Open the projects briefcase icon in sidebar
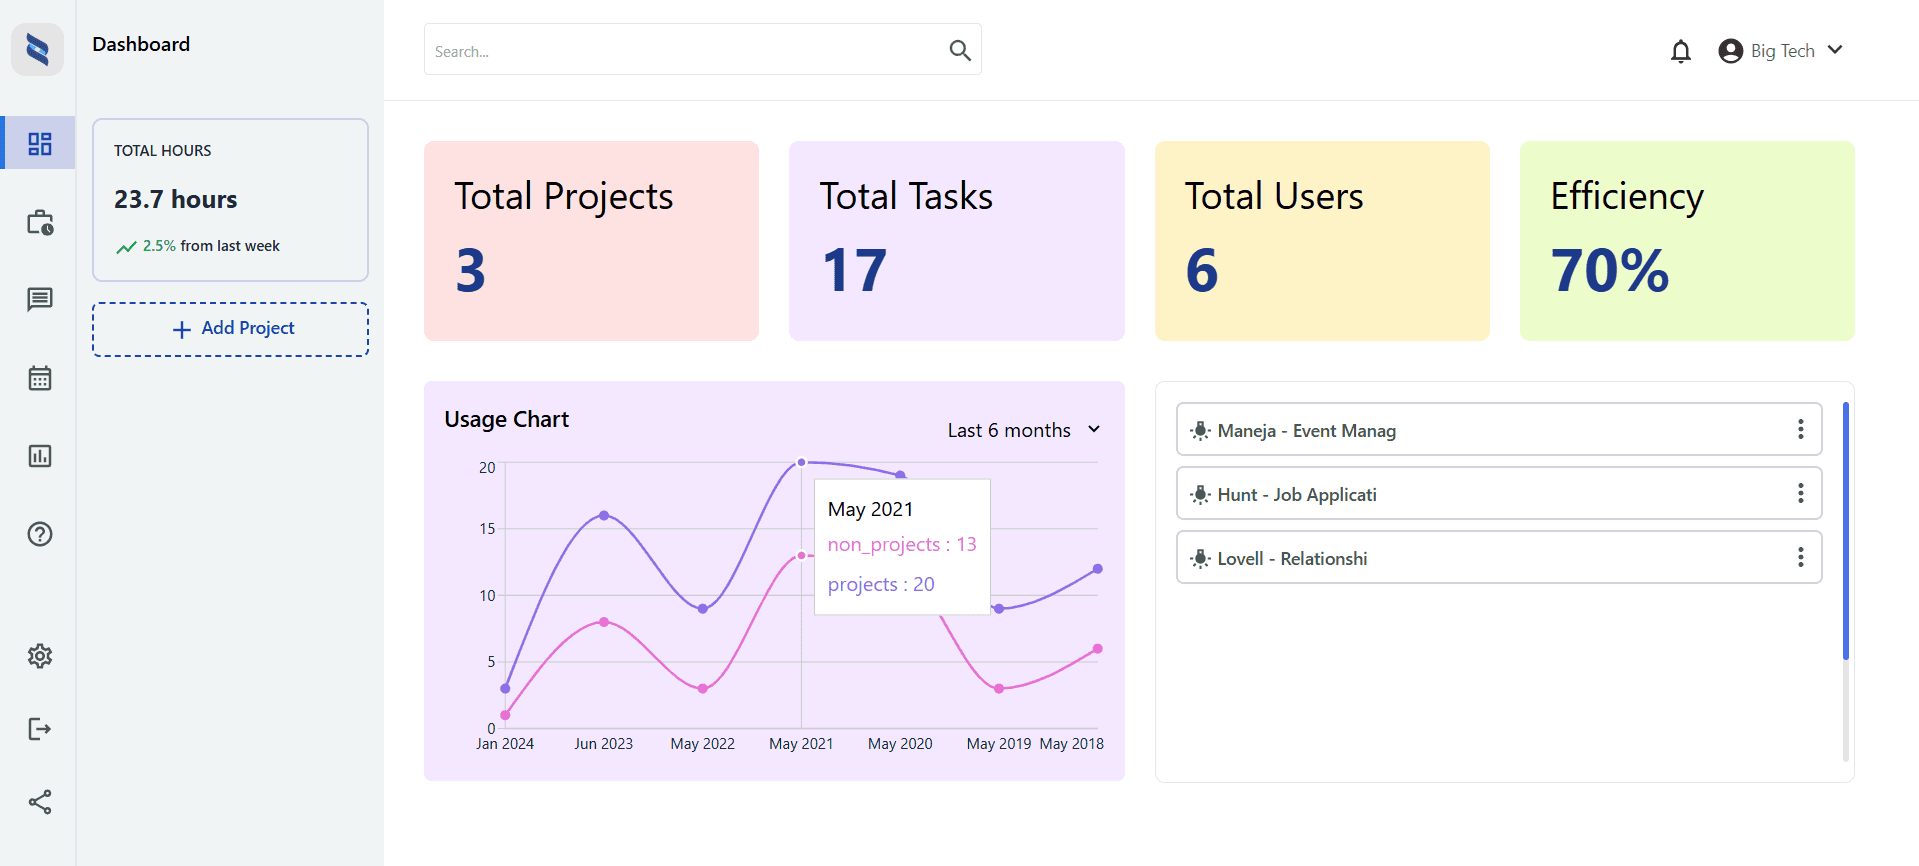Screen dimensions: 1919x866 click(x=40, y=222)
